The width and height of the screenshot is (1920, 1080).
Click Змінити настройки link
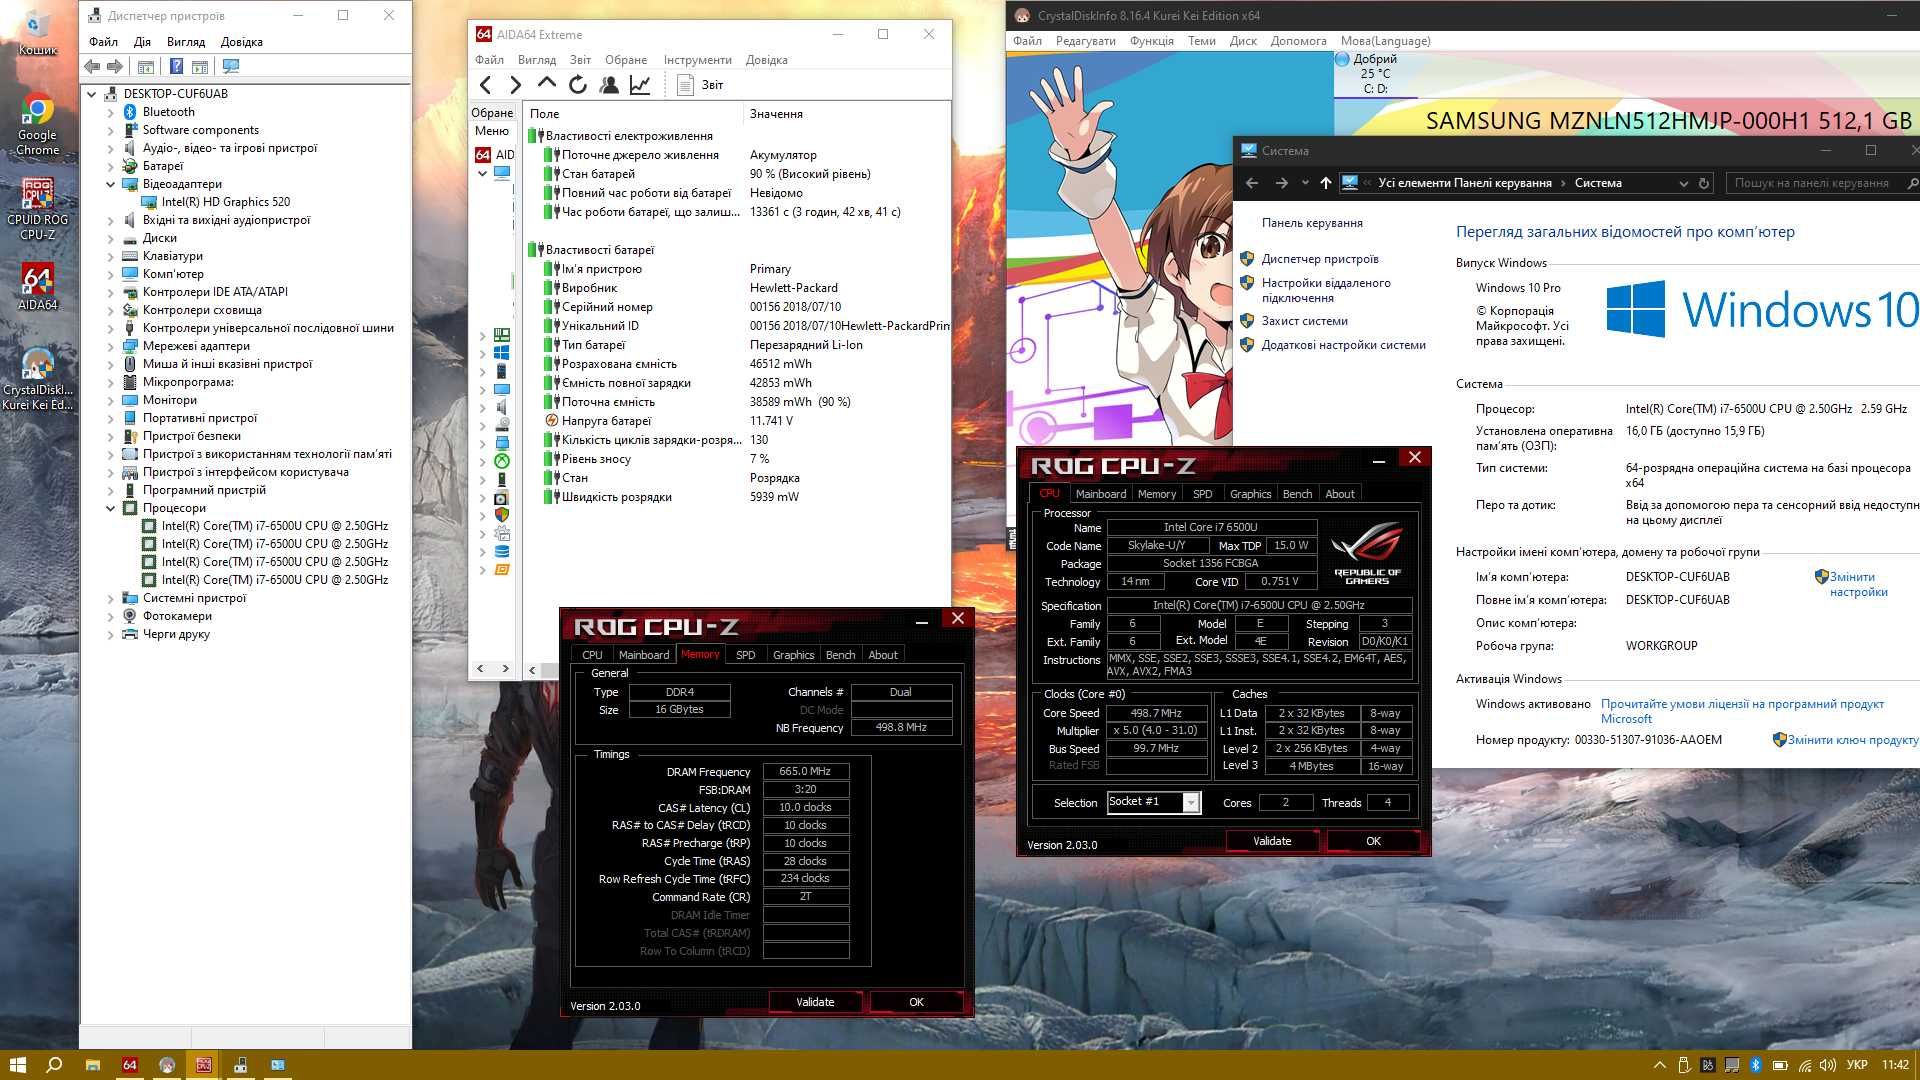pyautogui.click(x=1858, y=584)
